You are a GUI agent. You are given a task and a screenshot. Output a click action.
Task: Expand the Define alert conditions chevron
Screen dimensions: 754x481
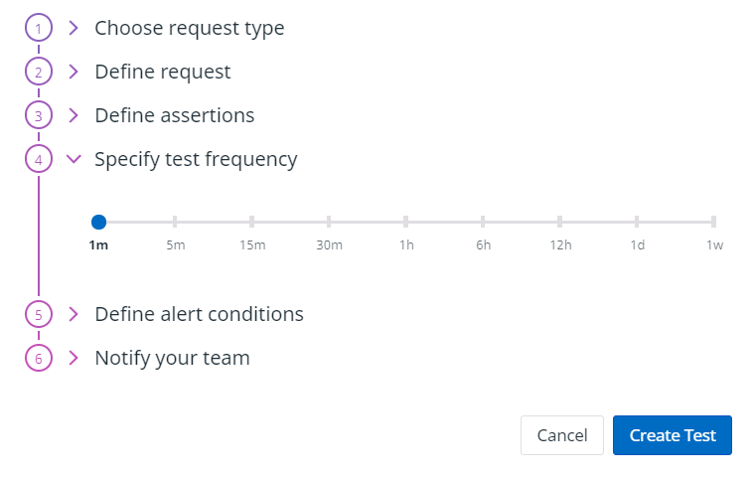(73, 314)
